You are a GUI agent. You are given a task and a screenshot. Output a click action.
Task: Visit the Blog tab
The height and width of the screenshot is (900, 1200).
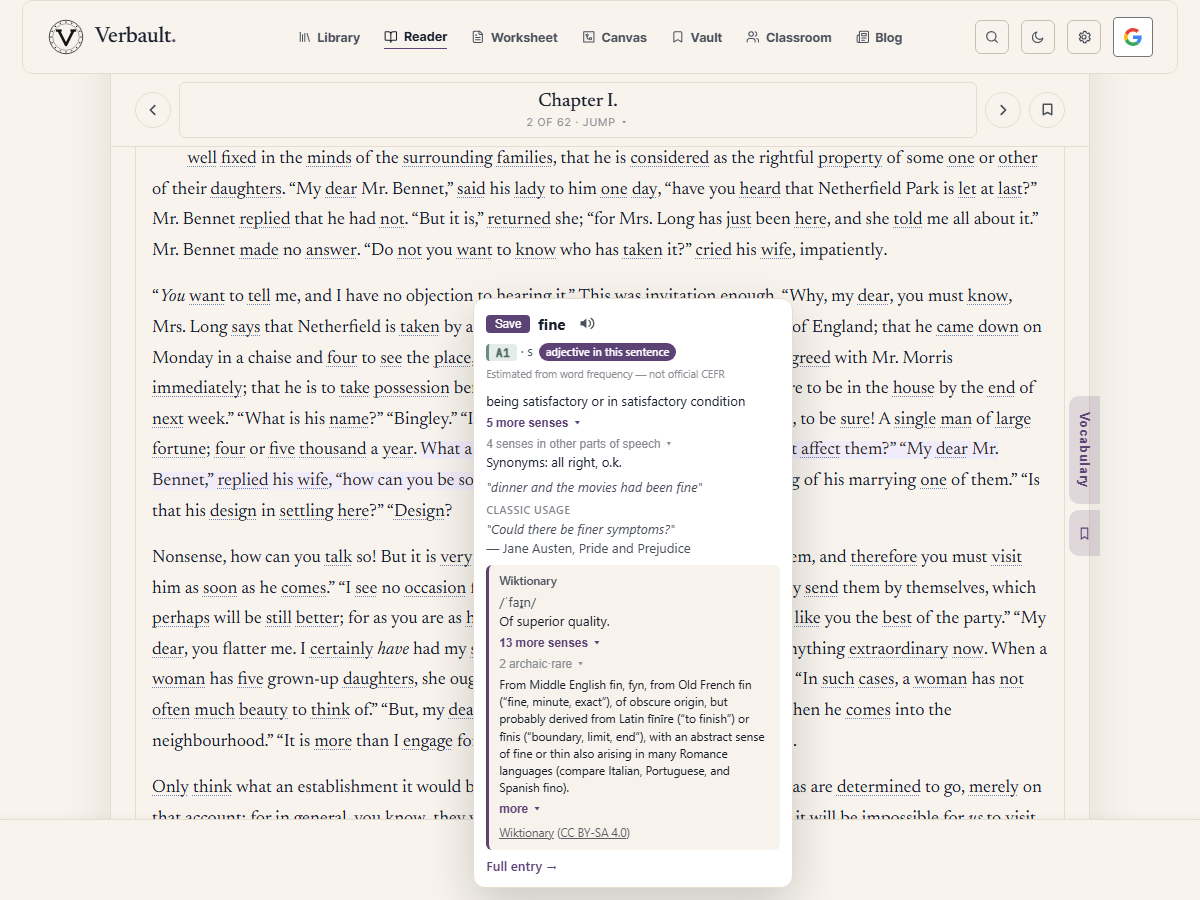(880, 37)
